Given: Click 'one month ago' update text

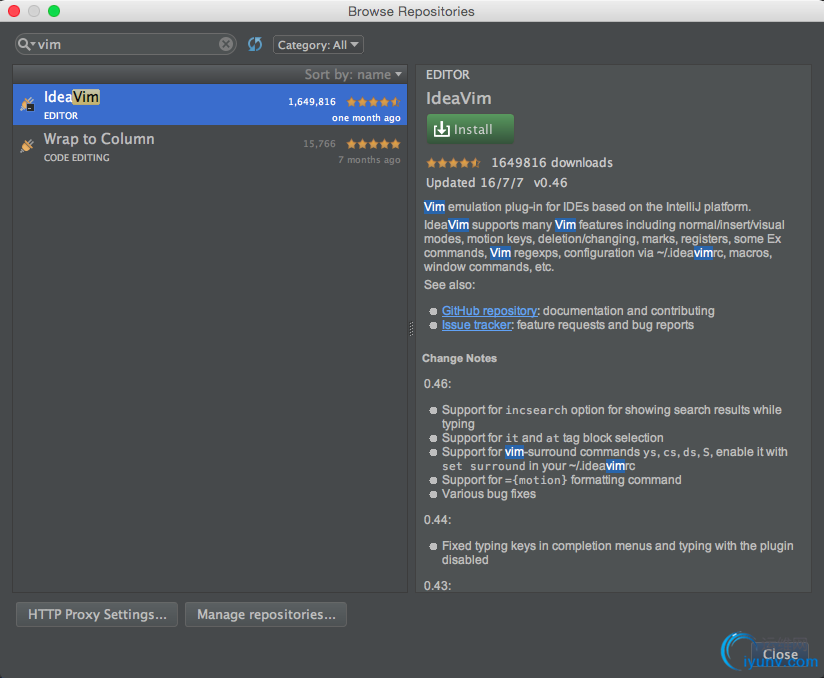Looking at the screenshot, I should 366,118.
